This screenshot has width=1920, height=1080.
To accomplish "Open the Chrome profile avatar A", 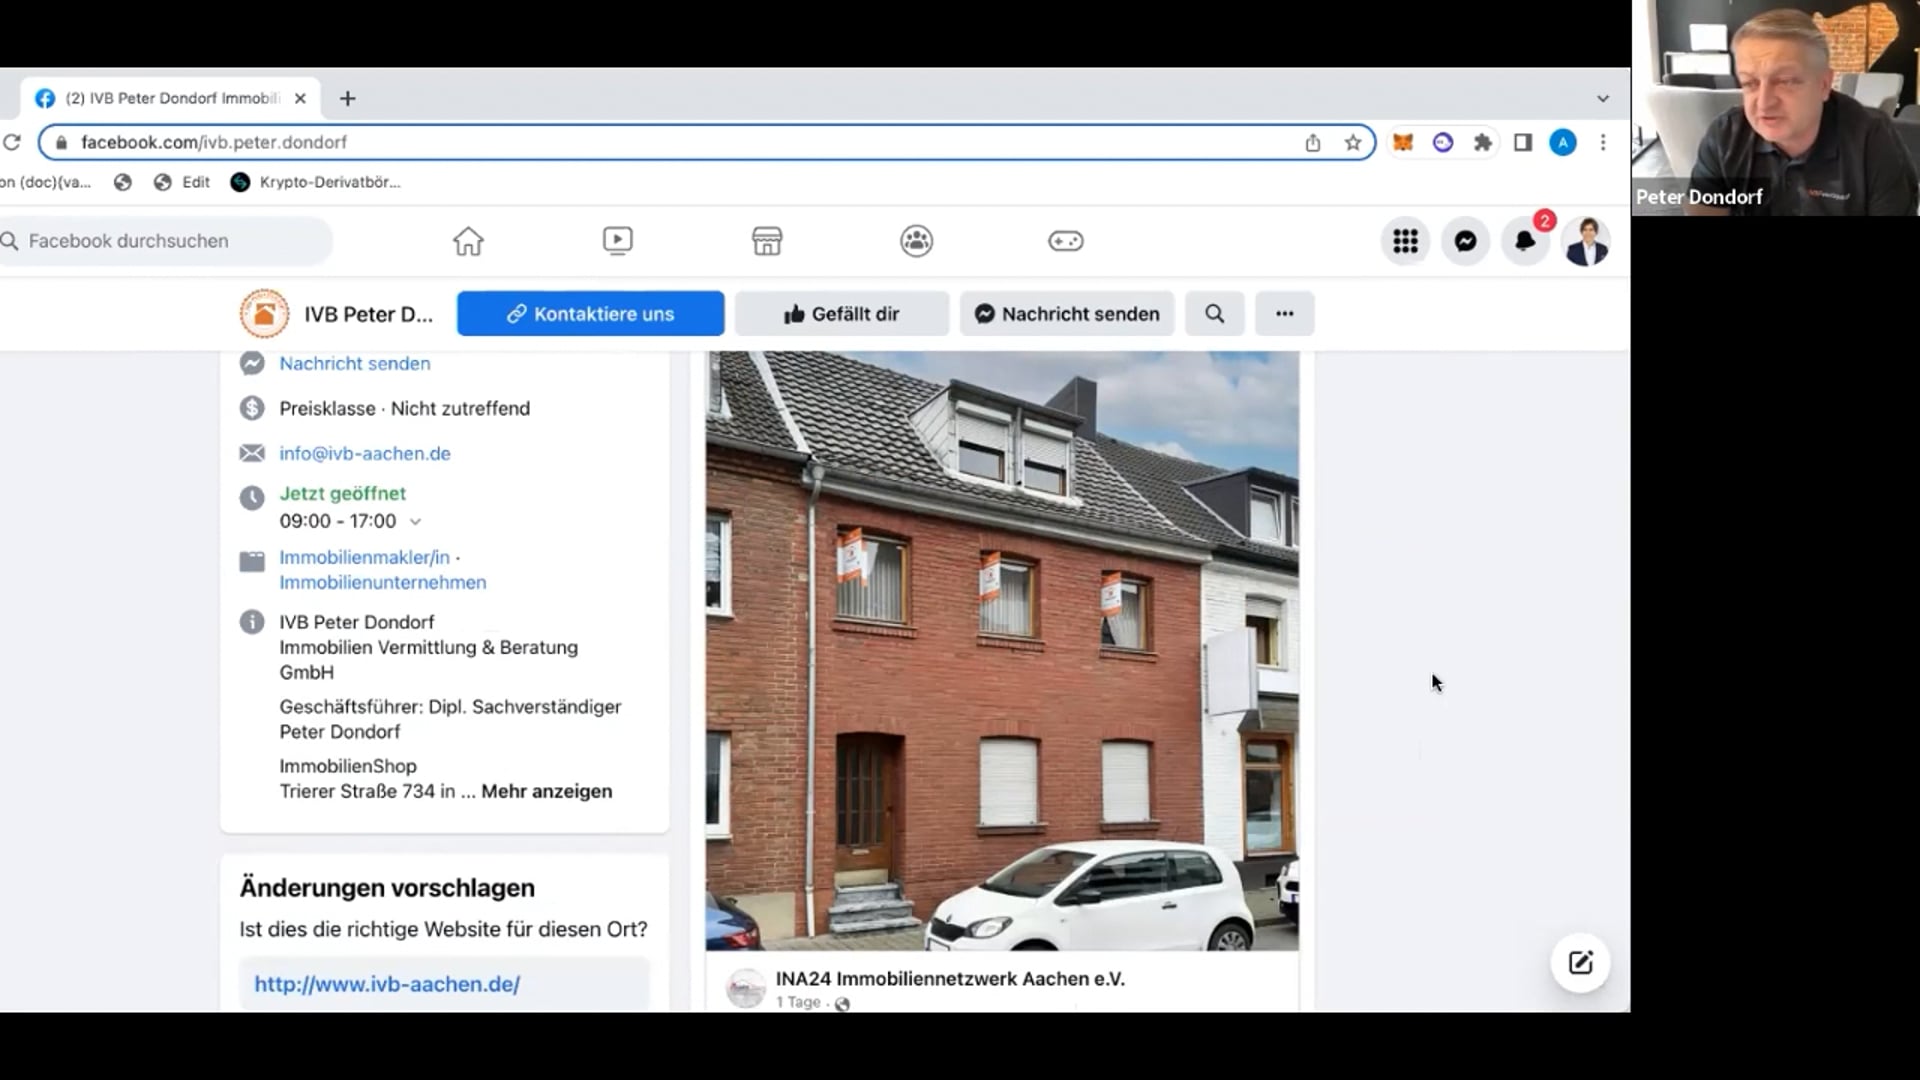I will [1563, 143].
